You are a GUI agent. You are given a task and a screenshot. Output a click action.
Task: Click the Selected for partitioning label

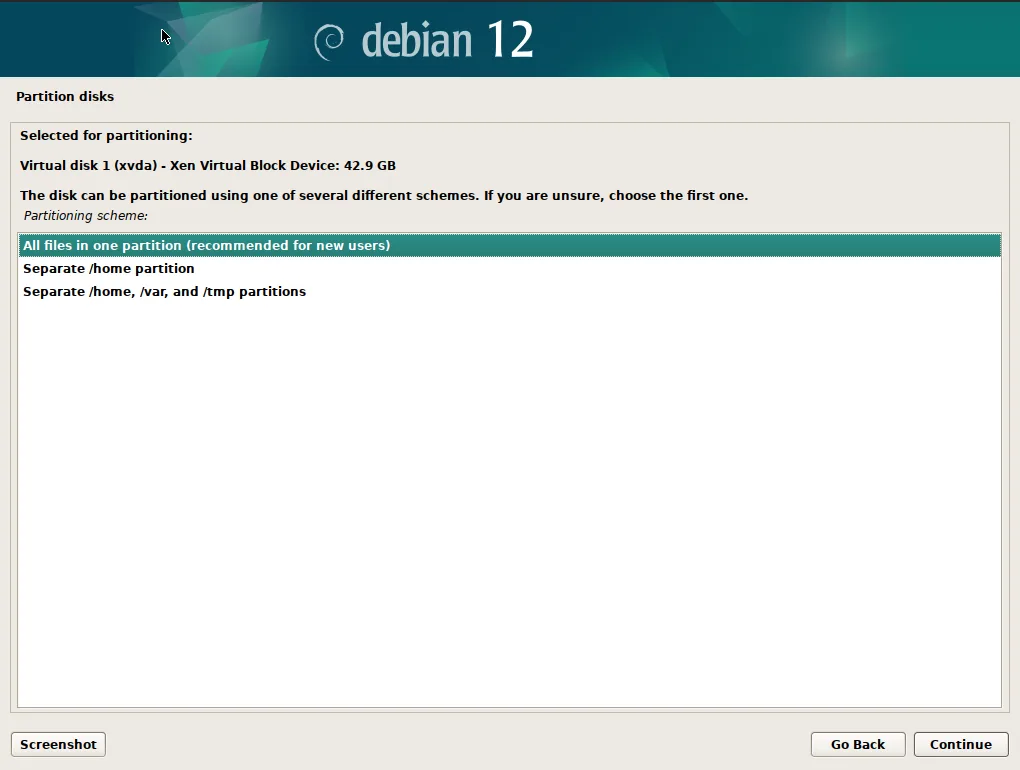click(x=106, y=135)
